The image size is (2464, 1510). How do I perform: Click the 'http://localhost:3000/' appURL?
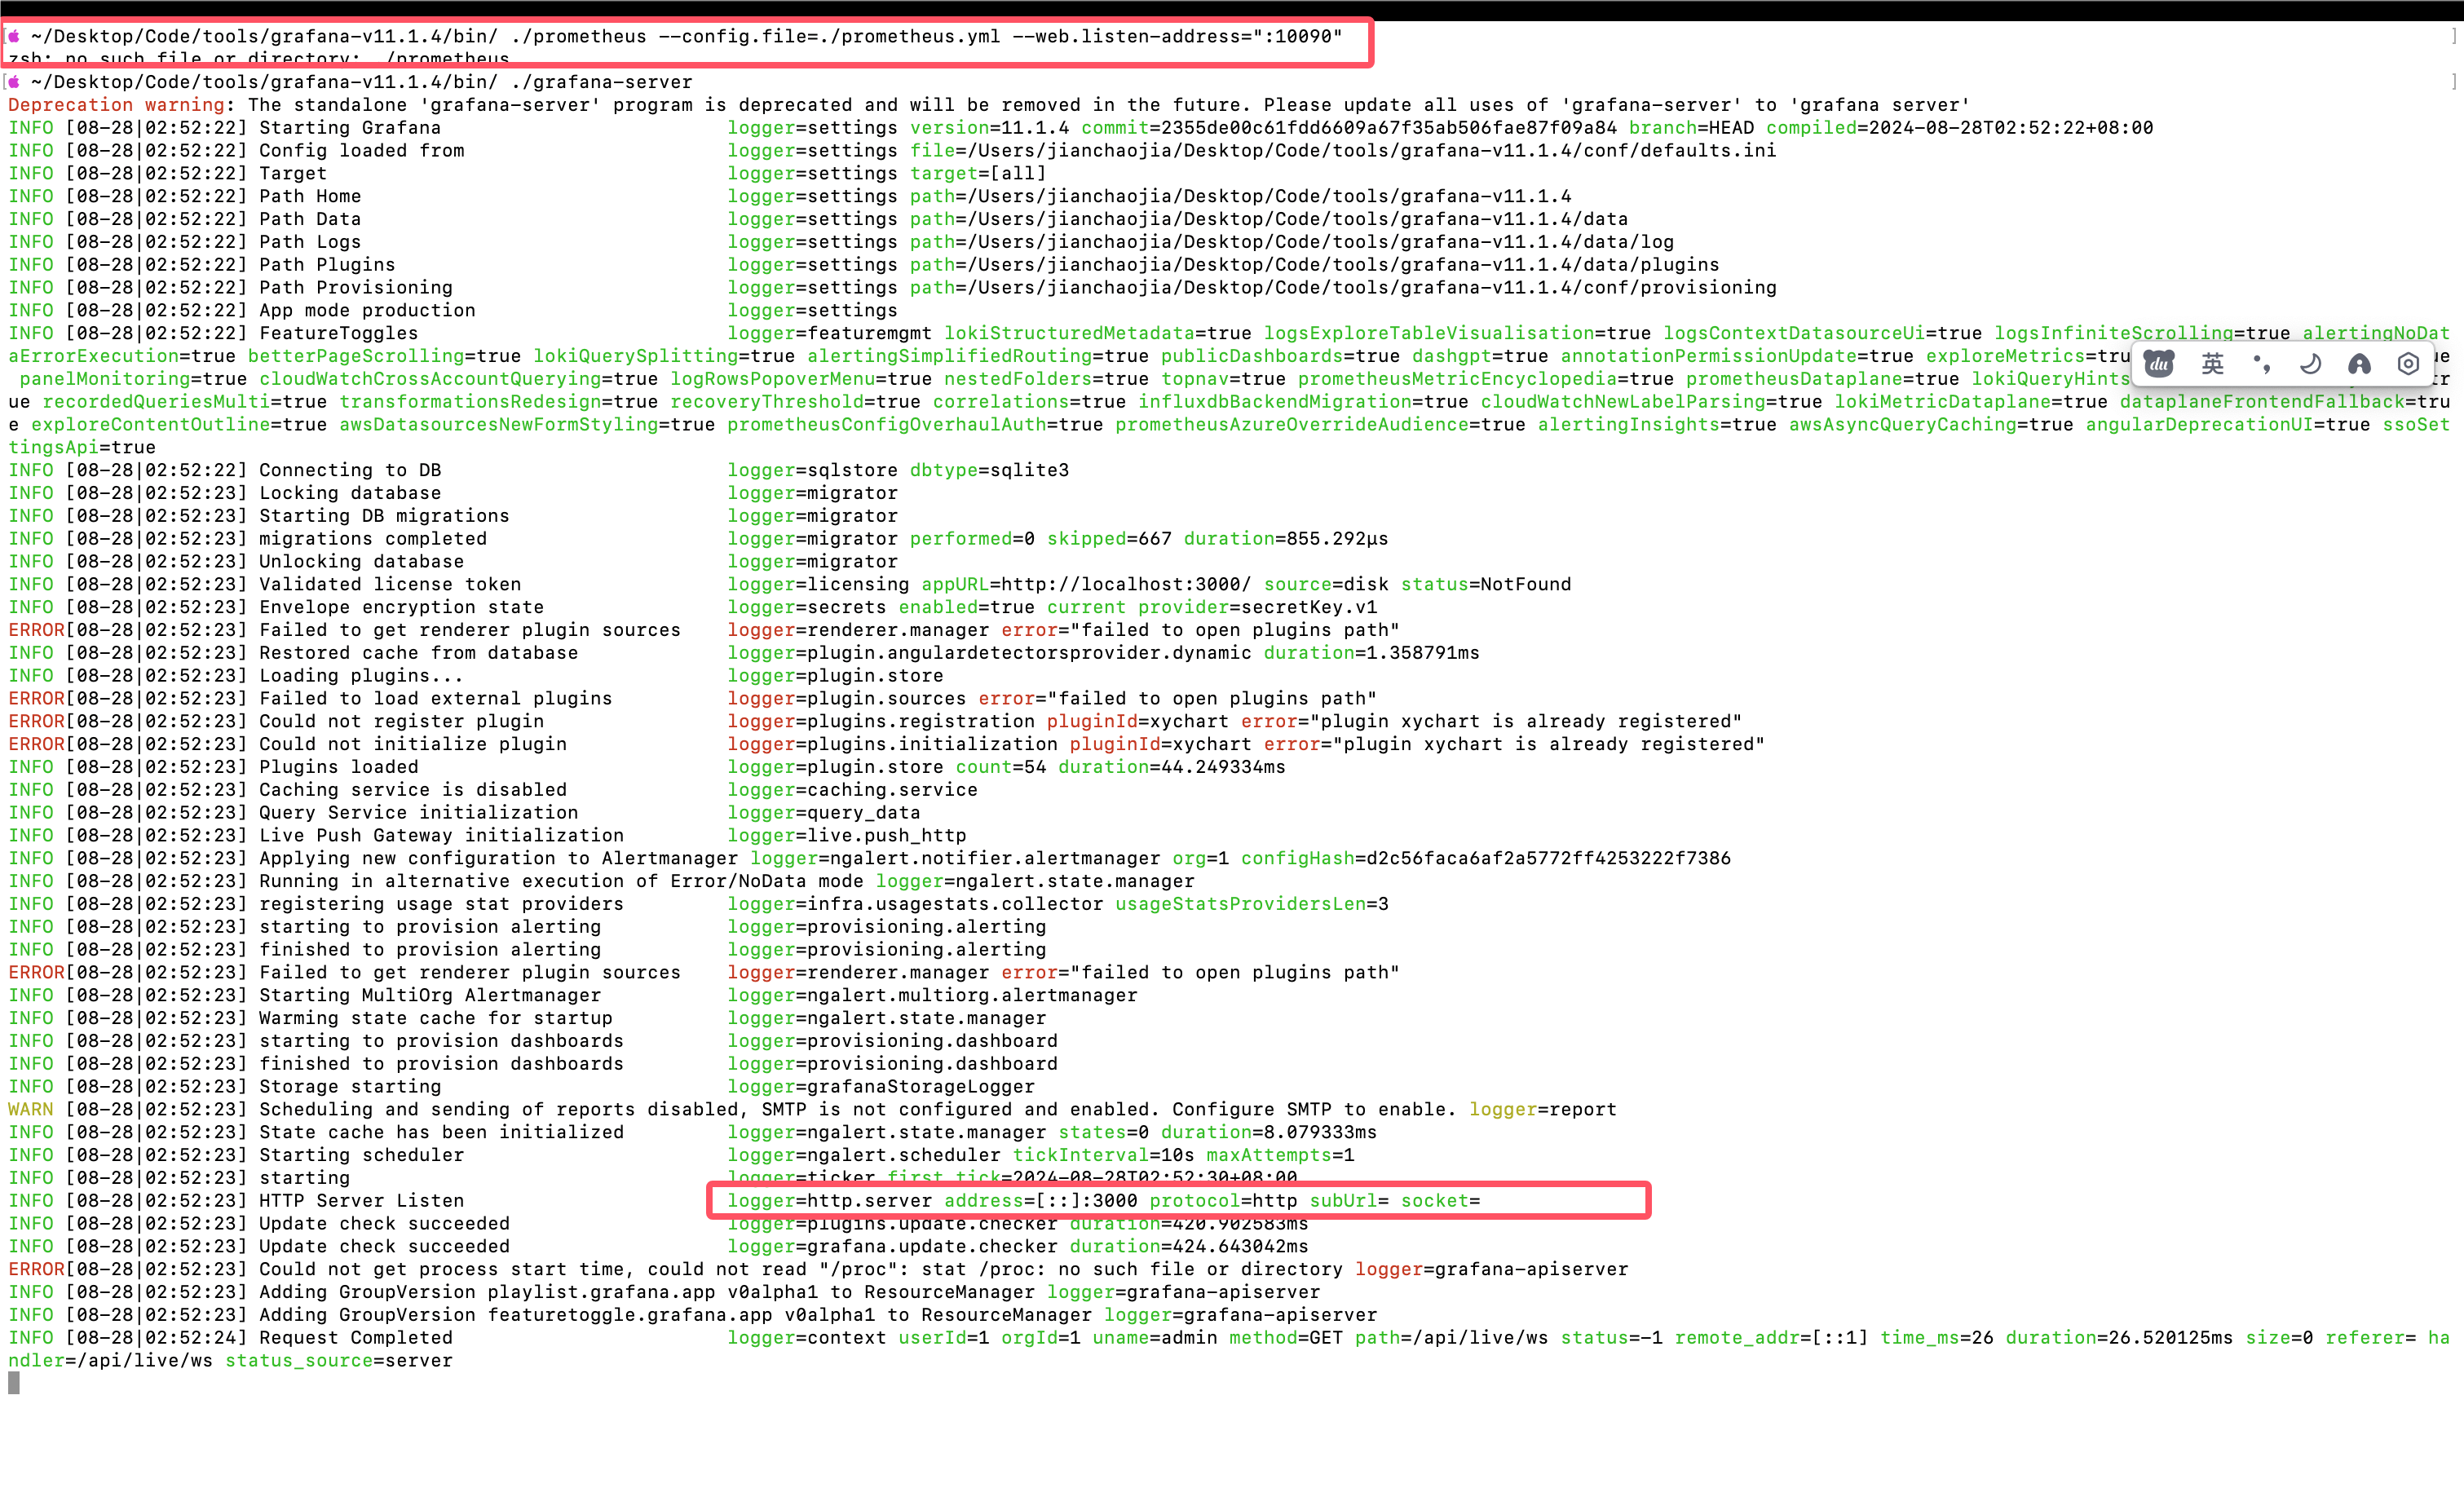[1126, 585]
